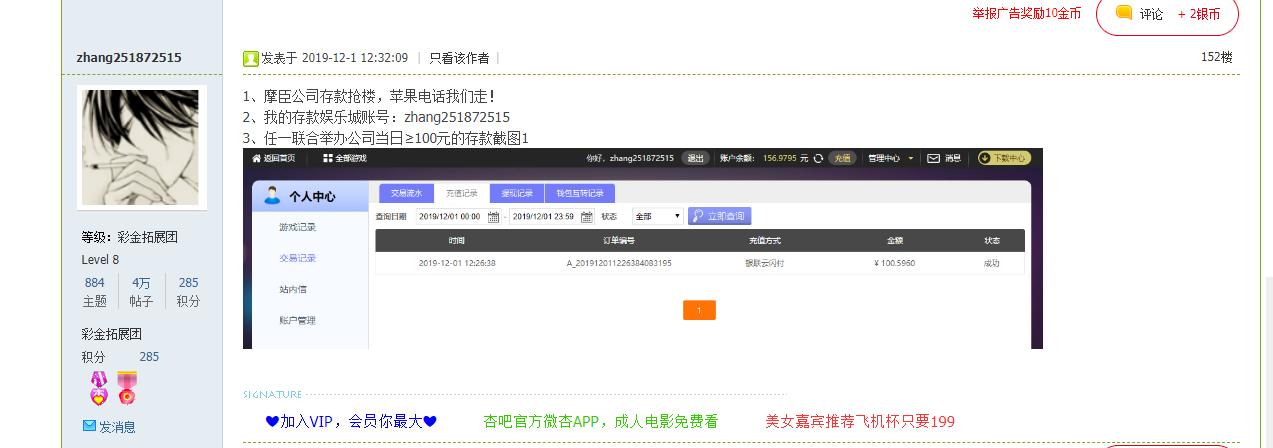Select the 提现记录 tab
Viewport: 1273px width, 448px height.
point(517,193)
